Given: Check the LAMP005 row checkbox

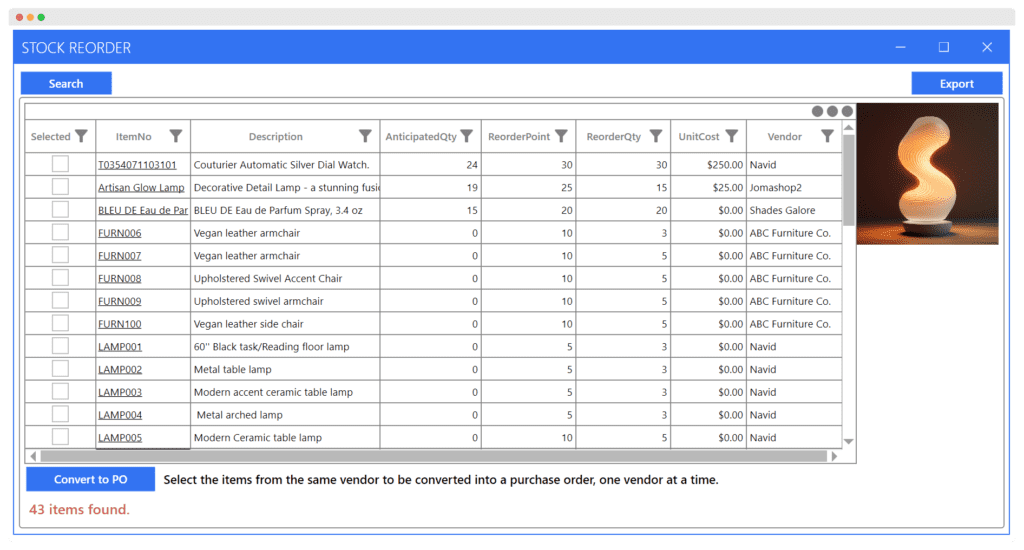Looking at the screenshot, I should coord(60,437).
